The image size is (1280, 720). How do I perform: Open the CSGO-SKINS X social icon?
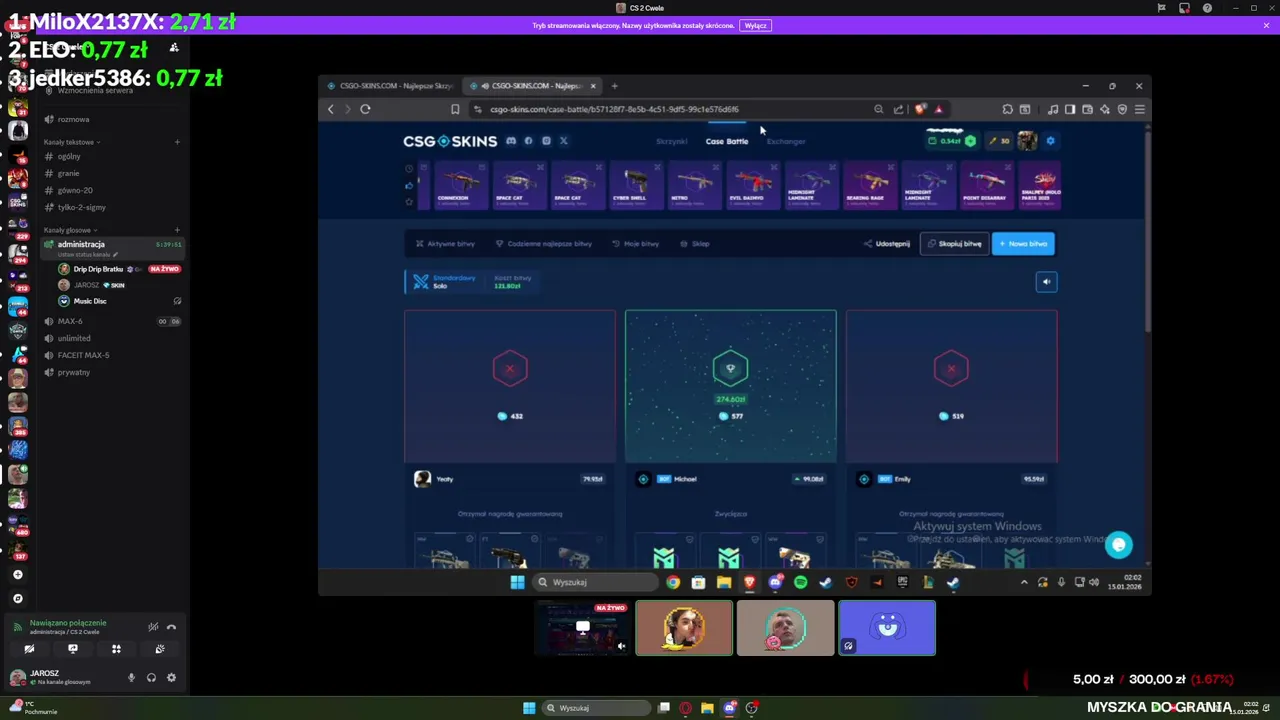[563, 141]
